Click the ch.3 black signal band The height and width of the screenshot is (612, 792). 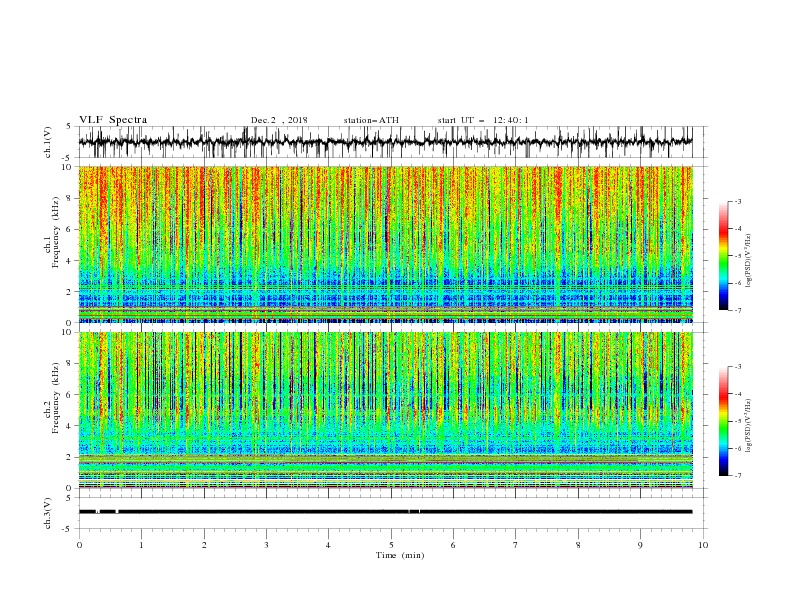point(385,512)
